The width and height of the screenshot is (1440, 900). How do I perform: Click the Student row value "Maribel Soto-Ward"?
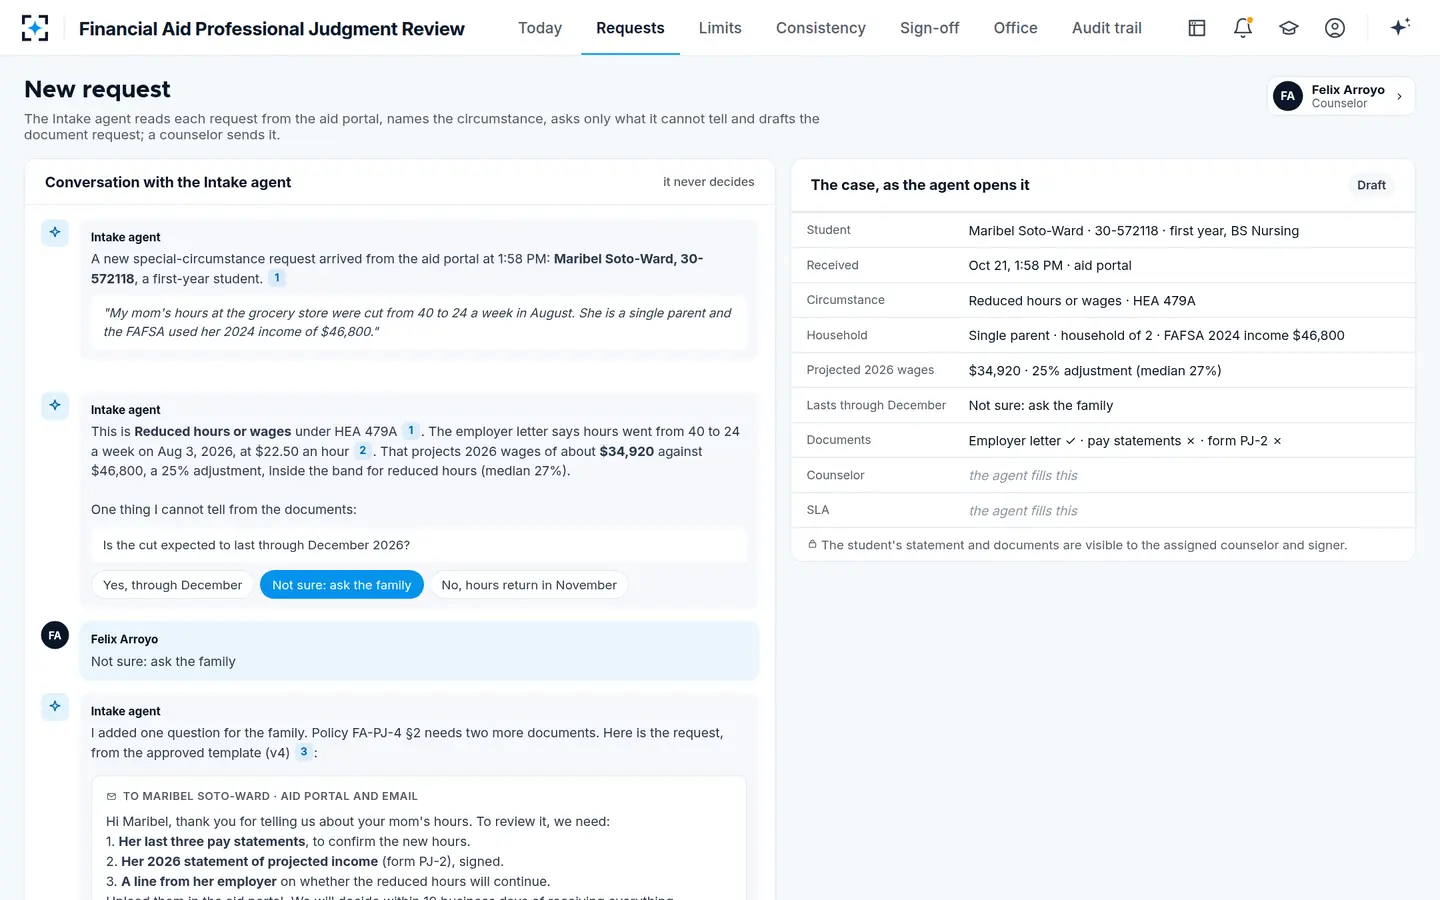(x=1026, y=231)
